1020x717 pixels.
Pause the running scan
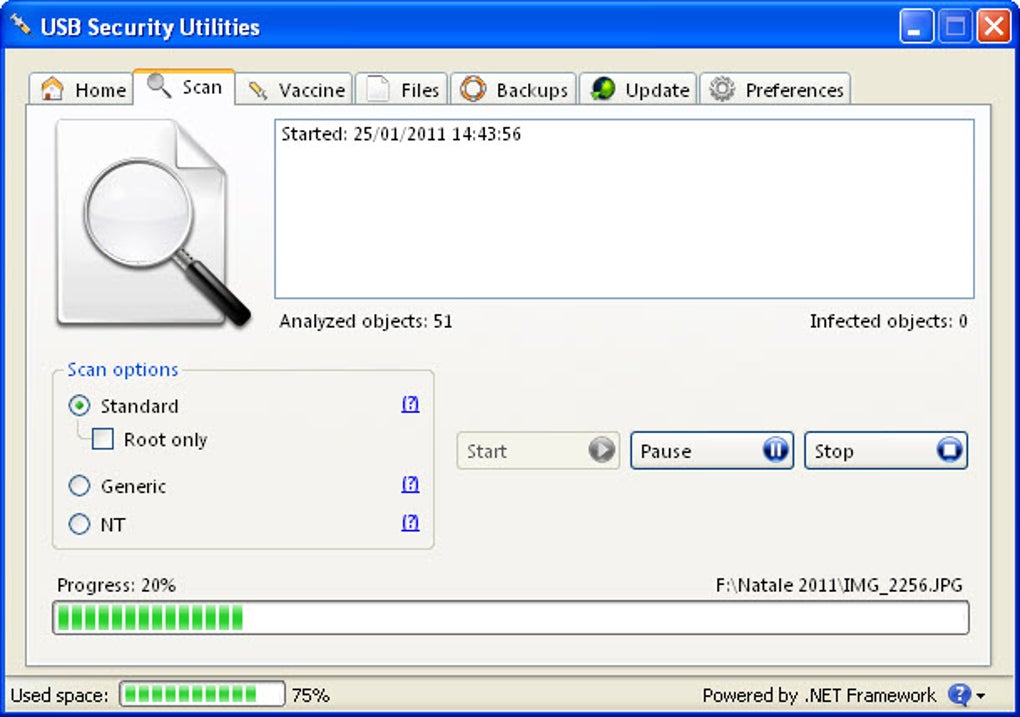tap(711, 450)
